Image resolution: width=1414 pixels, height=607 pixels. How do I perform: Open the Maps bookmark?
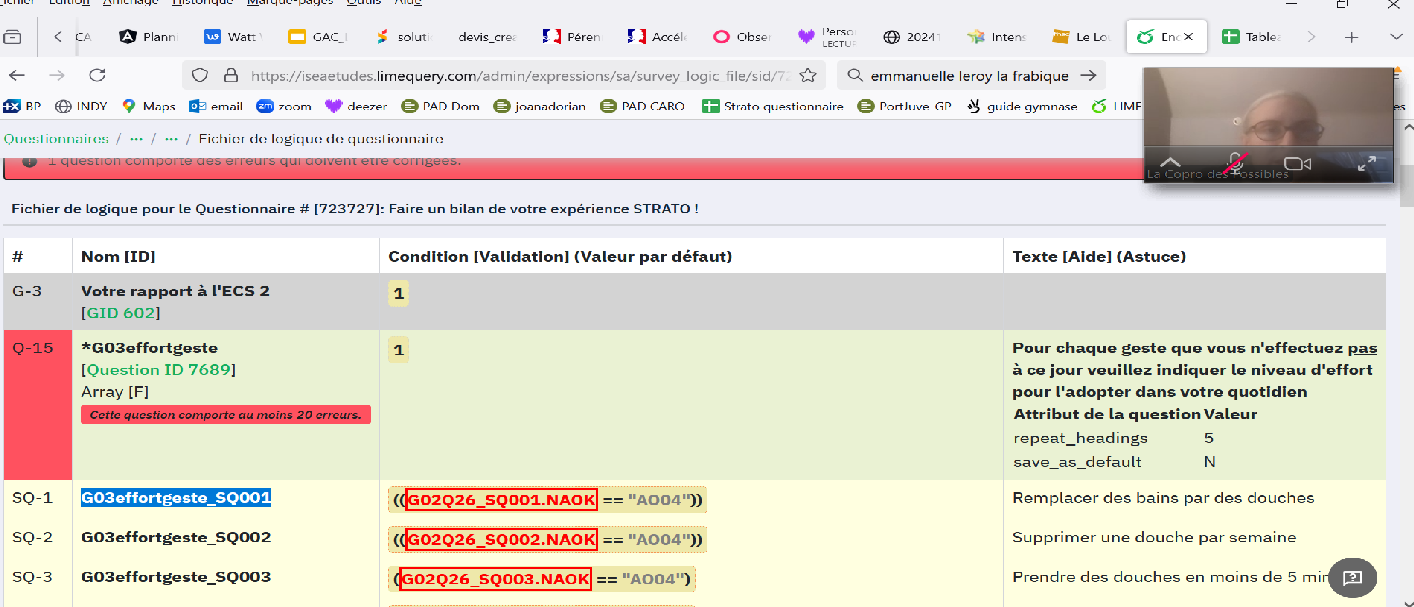pos(148,106)
